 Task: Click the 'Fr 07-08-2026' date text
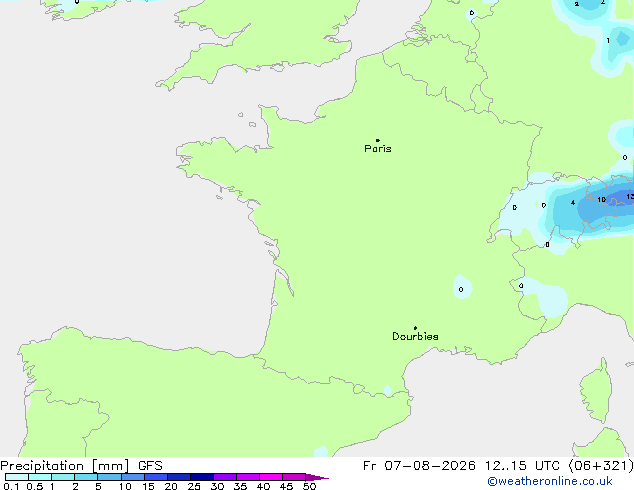tap(419, 466)
